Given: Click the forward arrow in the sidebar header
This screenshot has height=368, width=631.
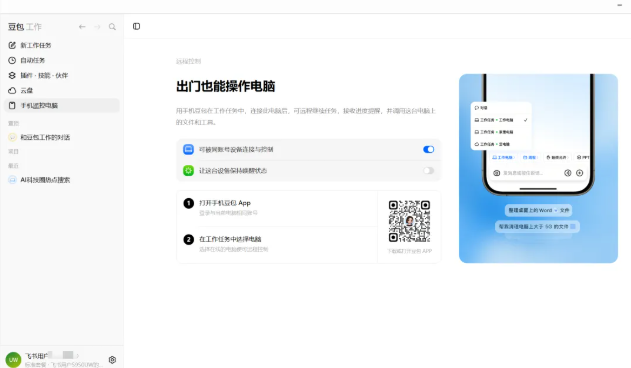Looking at the screenshot, I should pyautogui.click(x=97, y=27).
